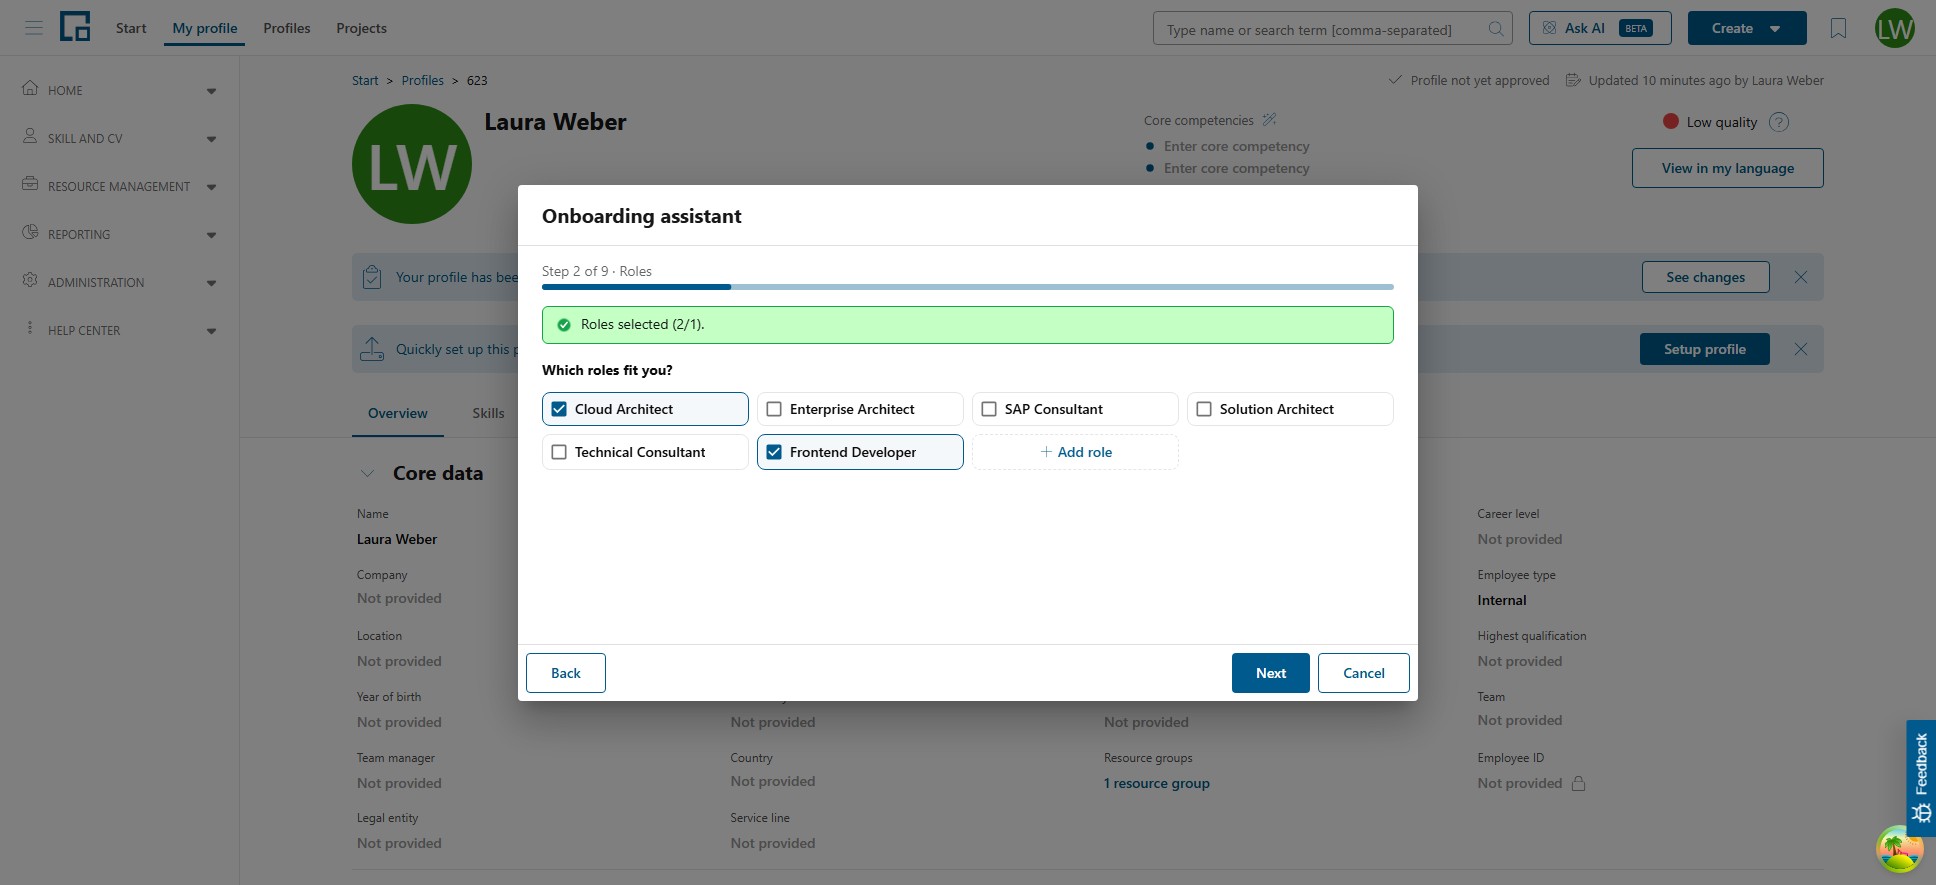Click the Help Center dots icon
The image size is (1936, 885).
[30, 328]
